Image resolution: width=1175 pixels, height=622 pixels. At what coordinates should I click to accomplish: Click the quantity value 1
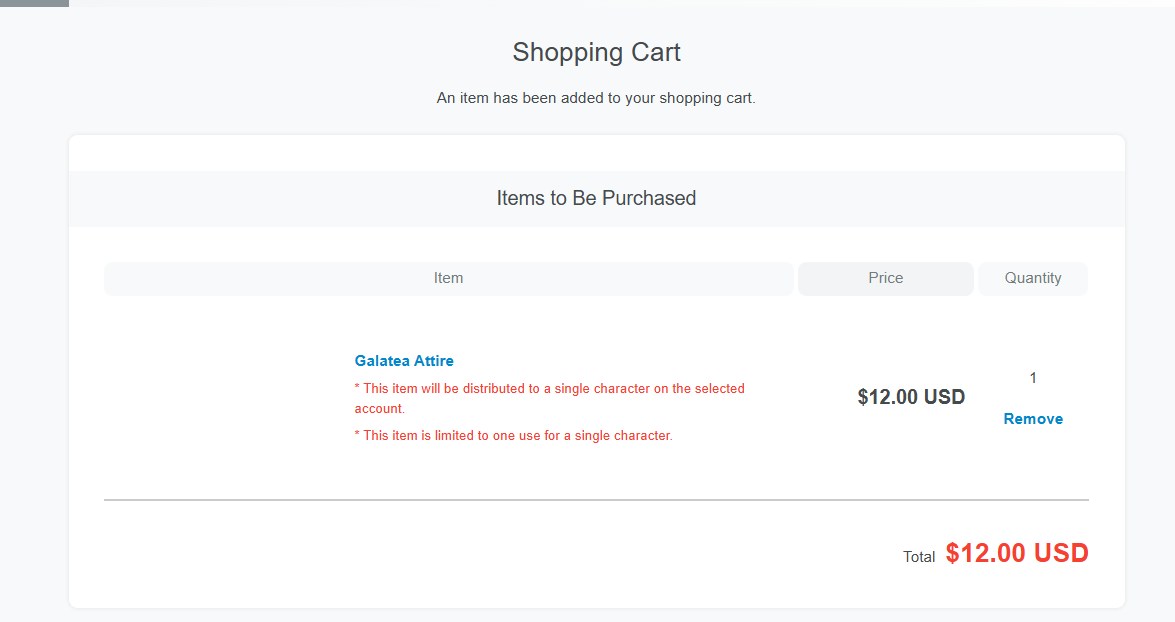point(1033,378)
